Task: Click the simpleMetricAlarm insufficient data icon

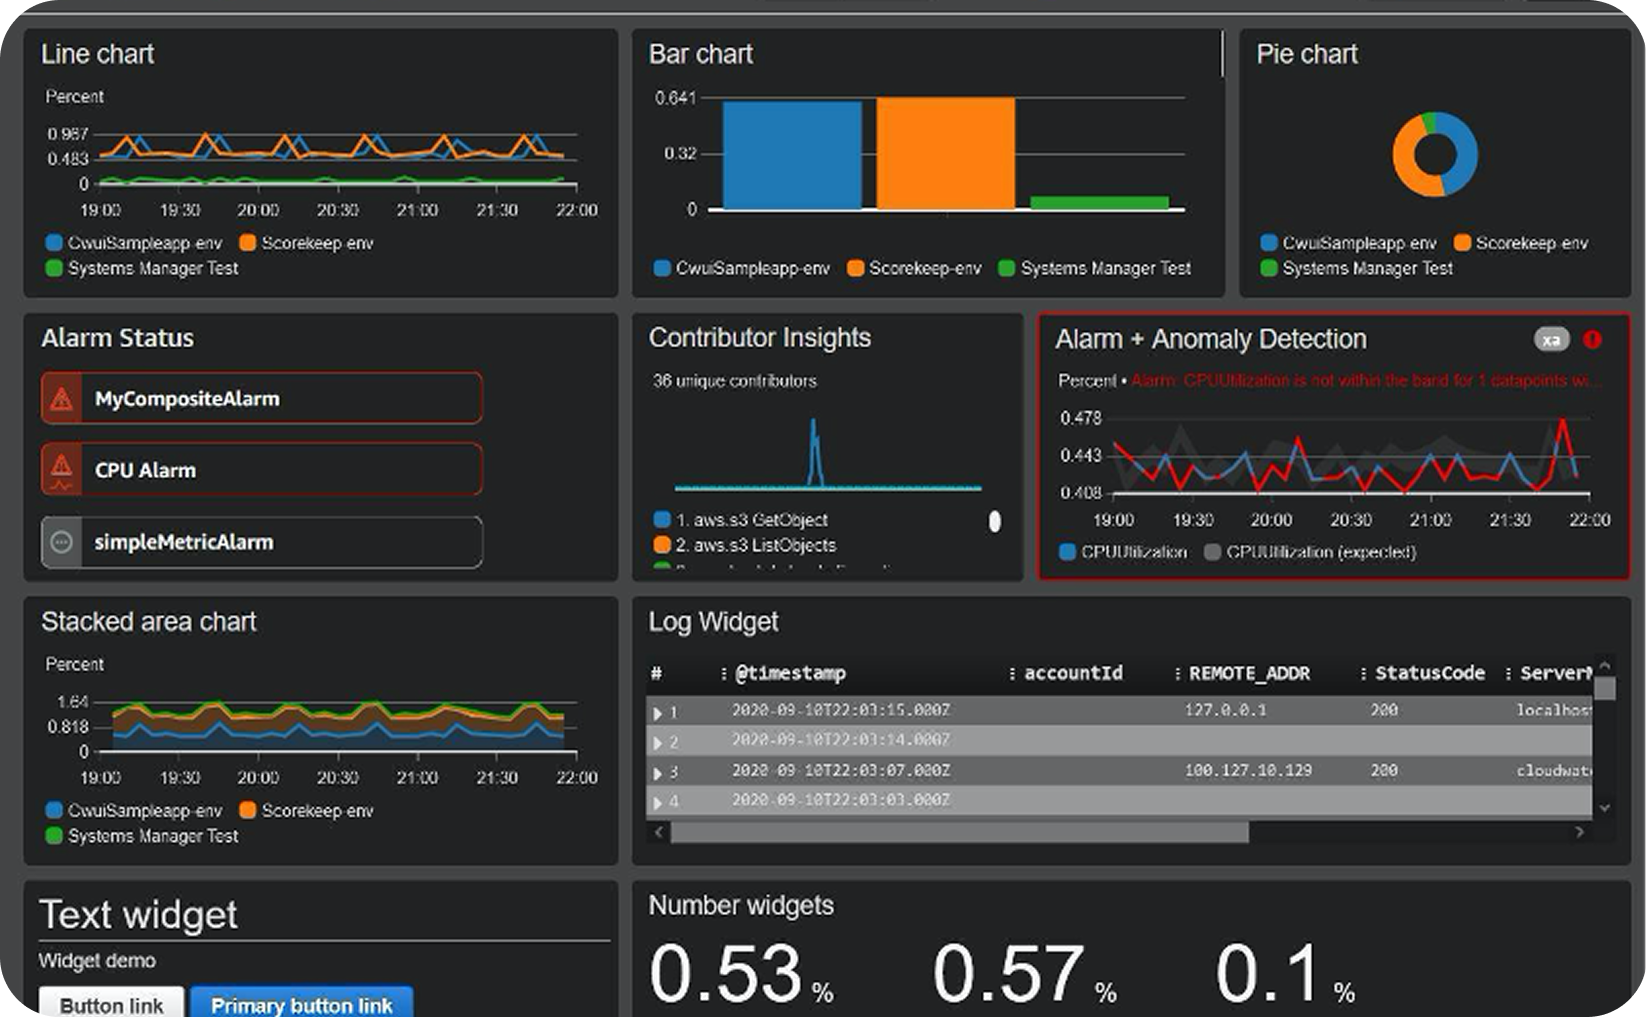Action: (61, 542)
